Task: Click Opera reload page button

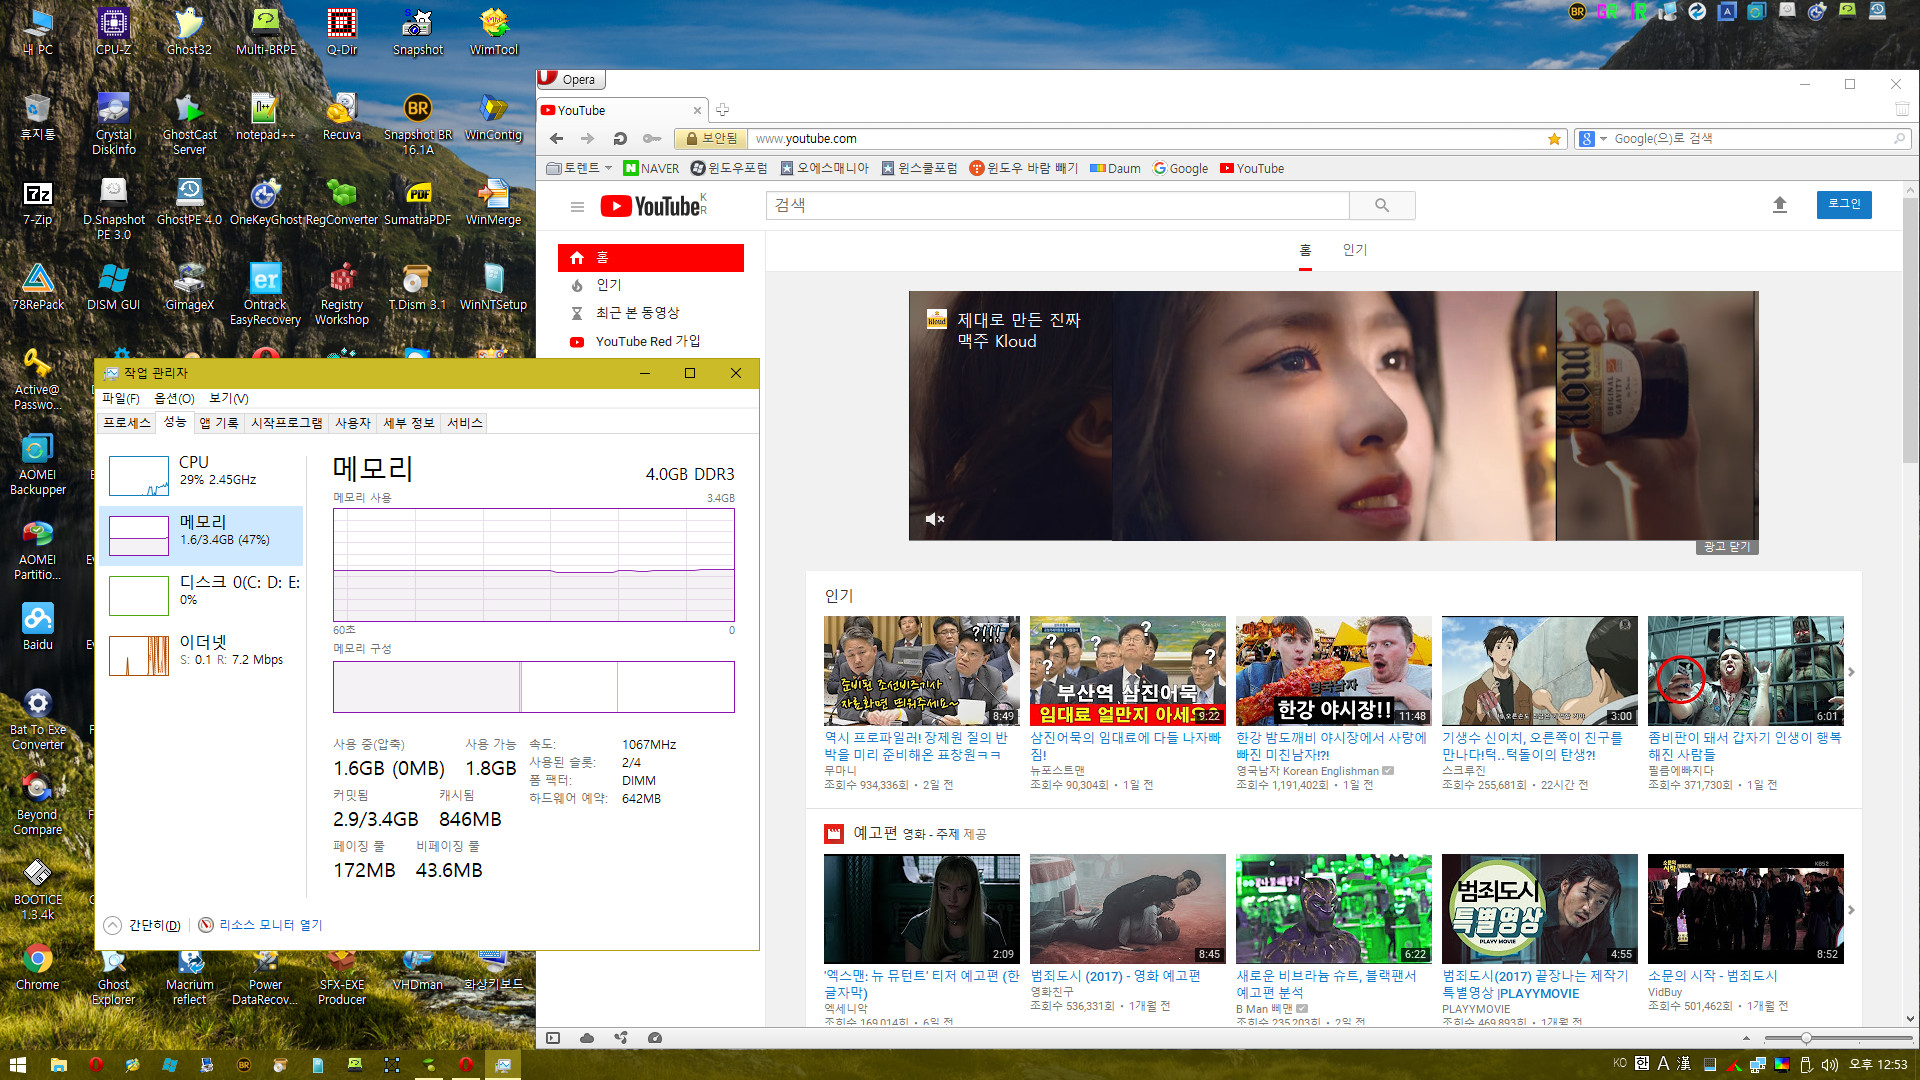Action: (620, 139)
